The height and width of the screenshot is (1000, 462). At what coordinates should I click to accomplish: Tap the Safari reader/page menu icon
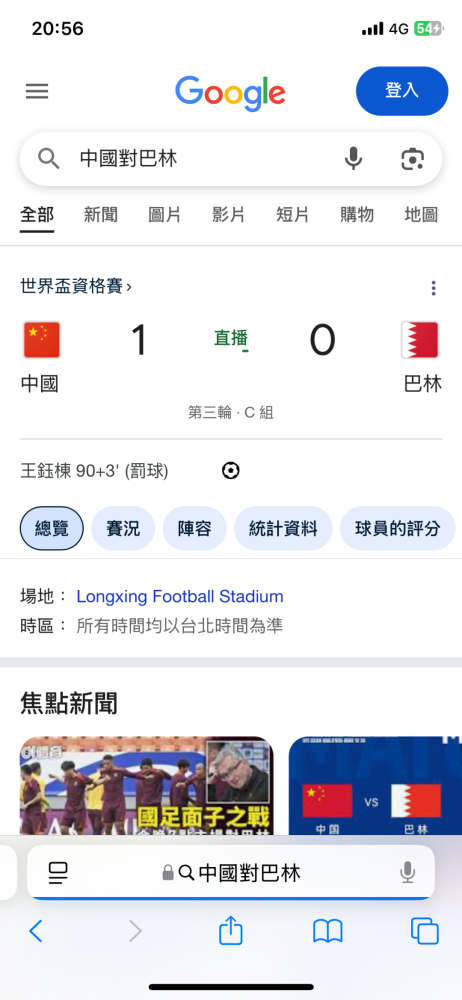[x=58, y=872]
